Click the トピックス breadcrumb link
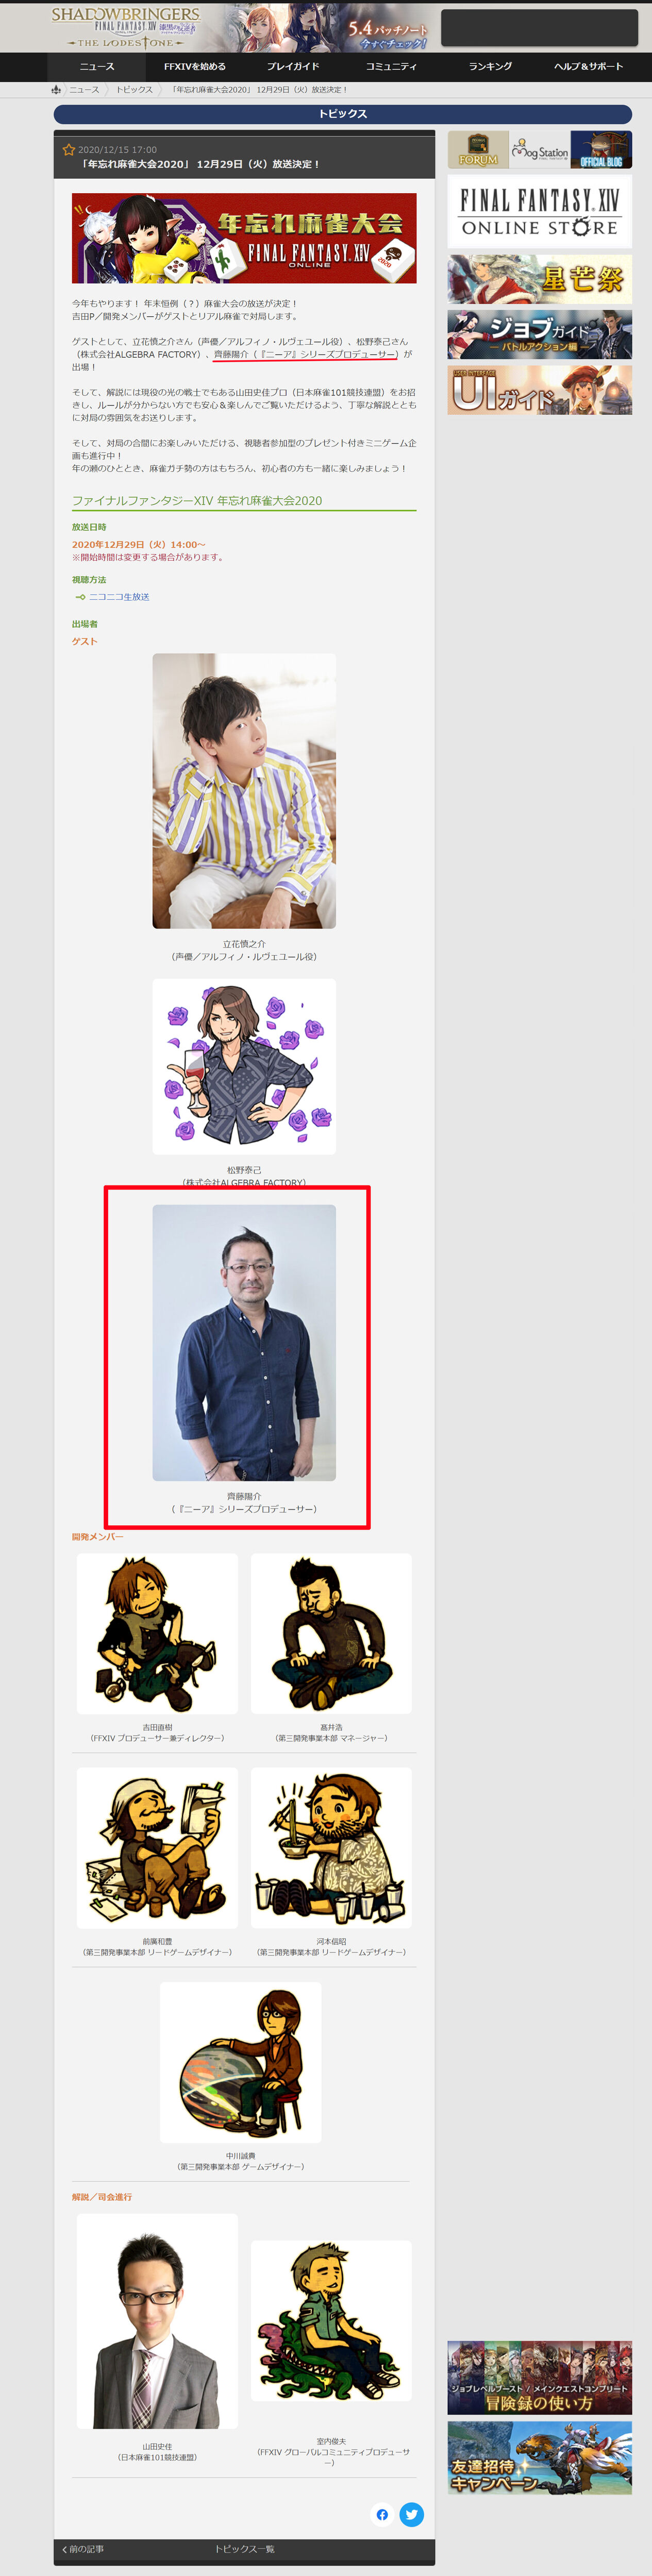Screen dimensions: 652x2576 (x=134, y=90)
